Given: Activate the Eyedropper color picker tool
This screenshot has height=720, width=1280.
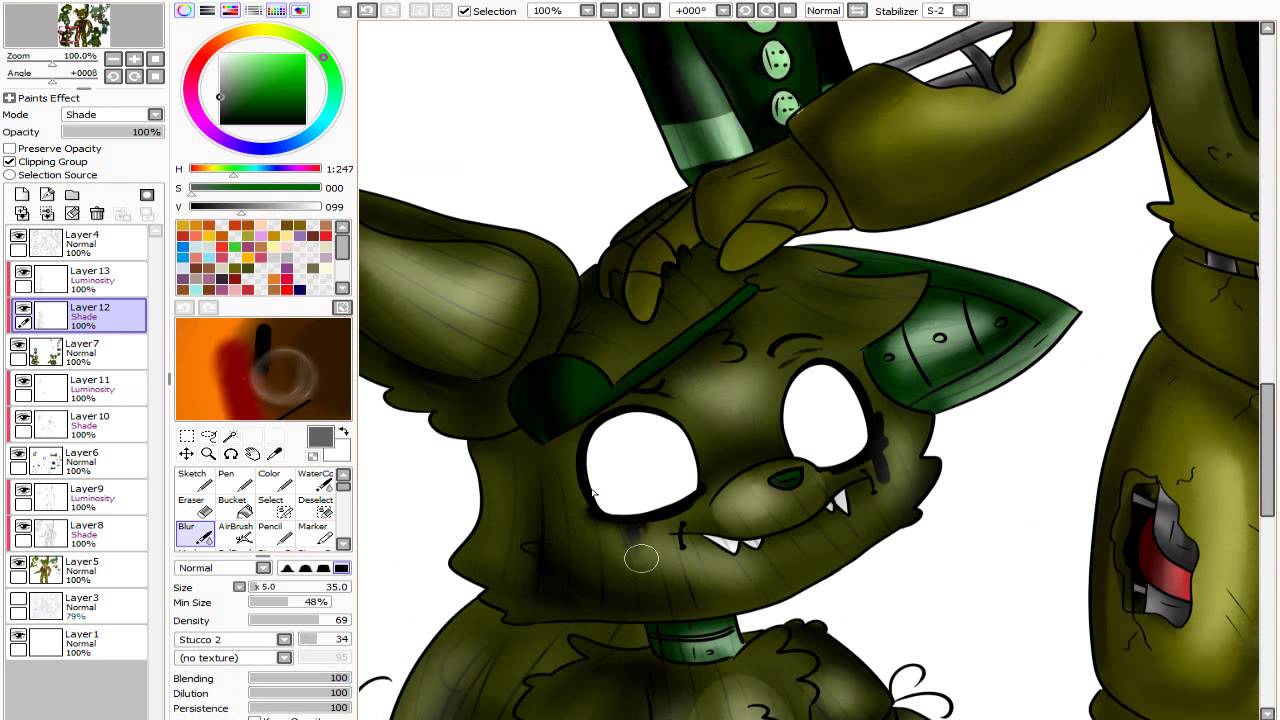Looking at the screenshot, I should tap(275, 454).
